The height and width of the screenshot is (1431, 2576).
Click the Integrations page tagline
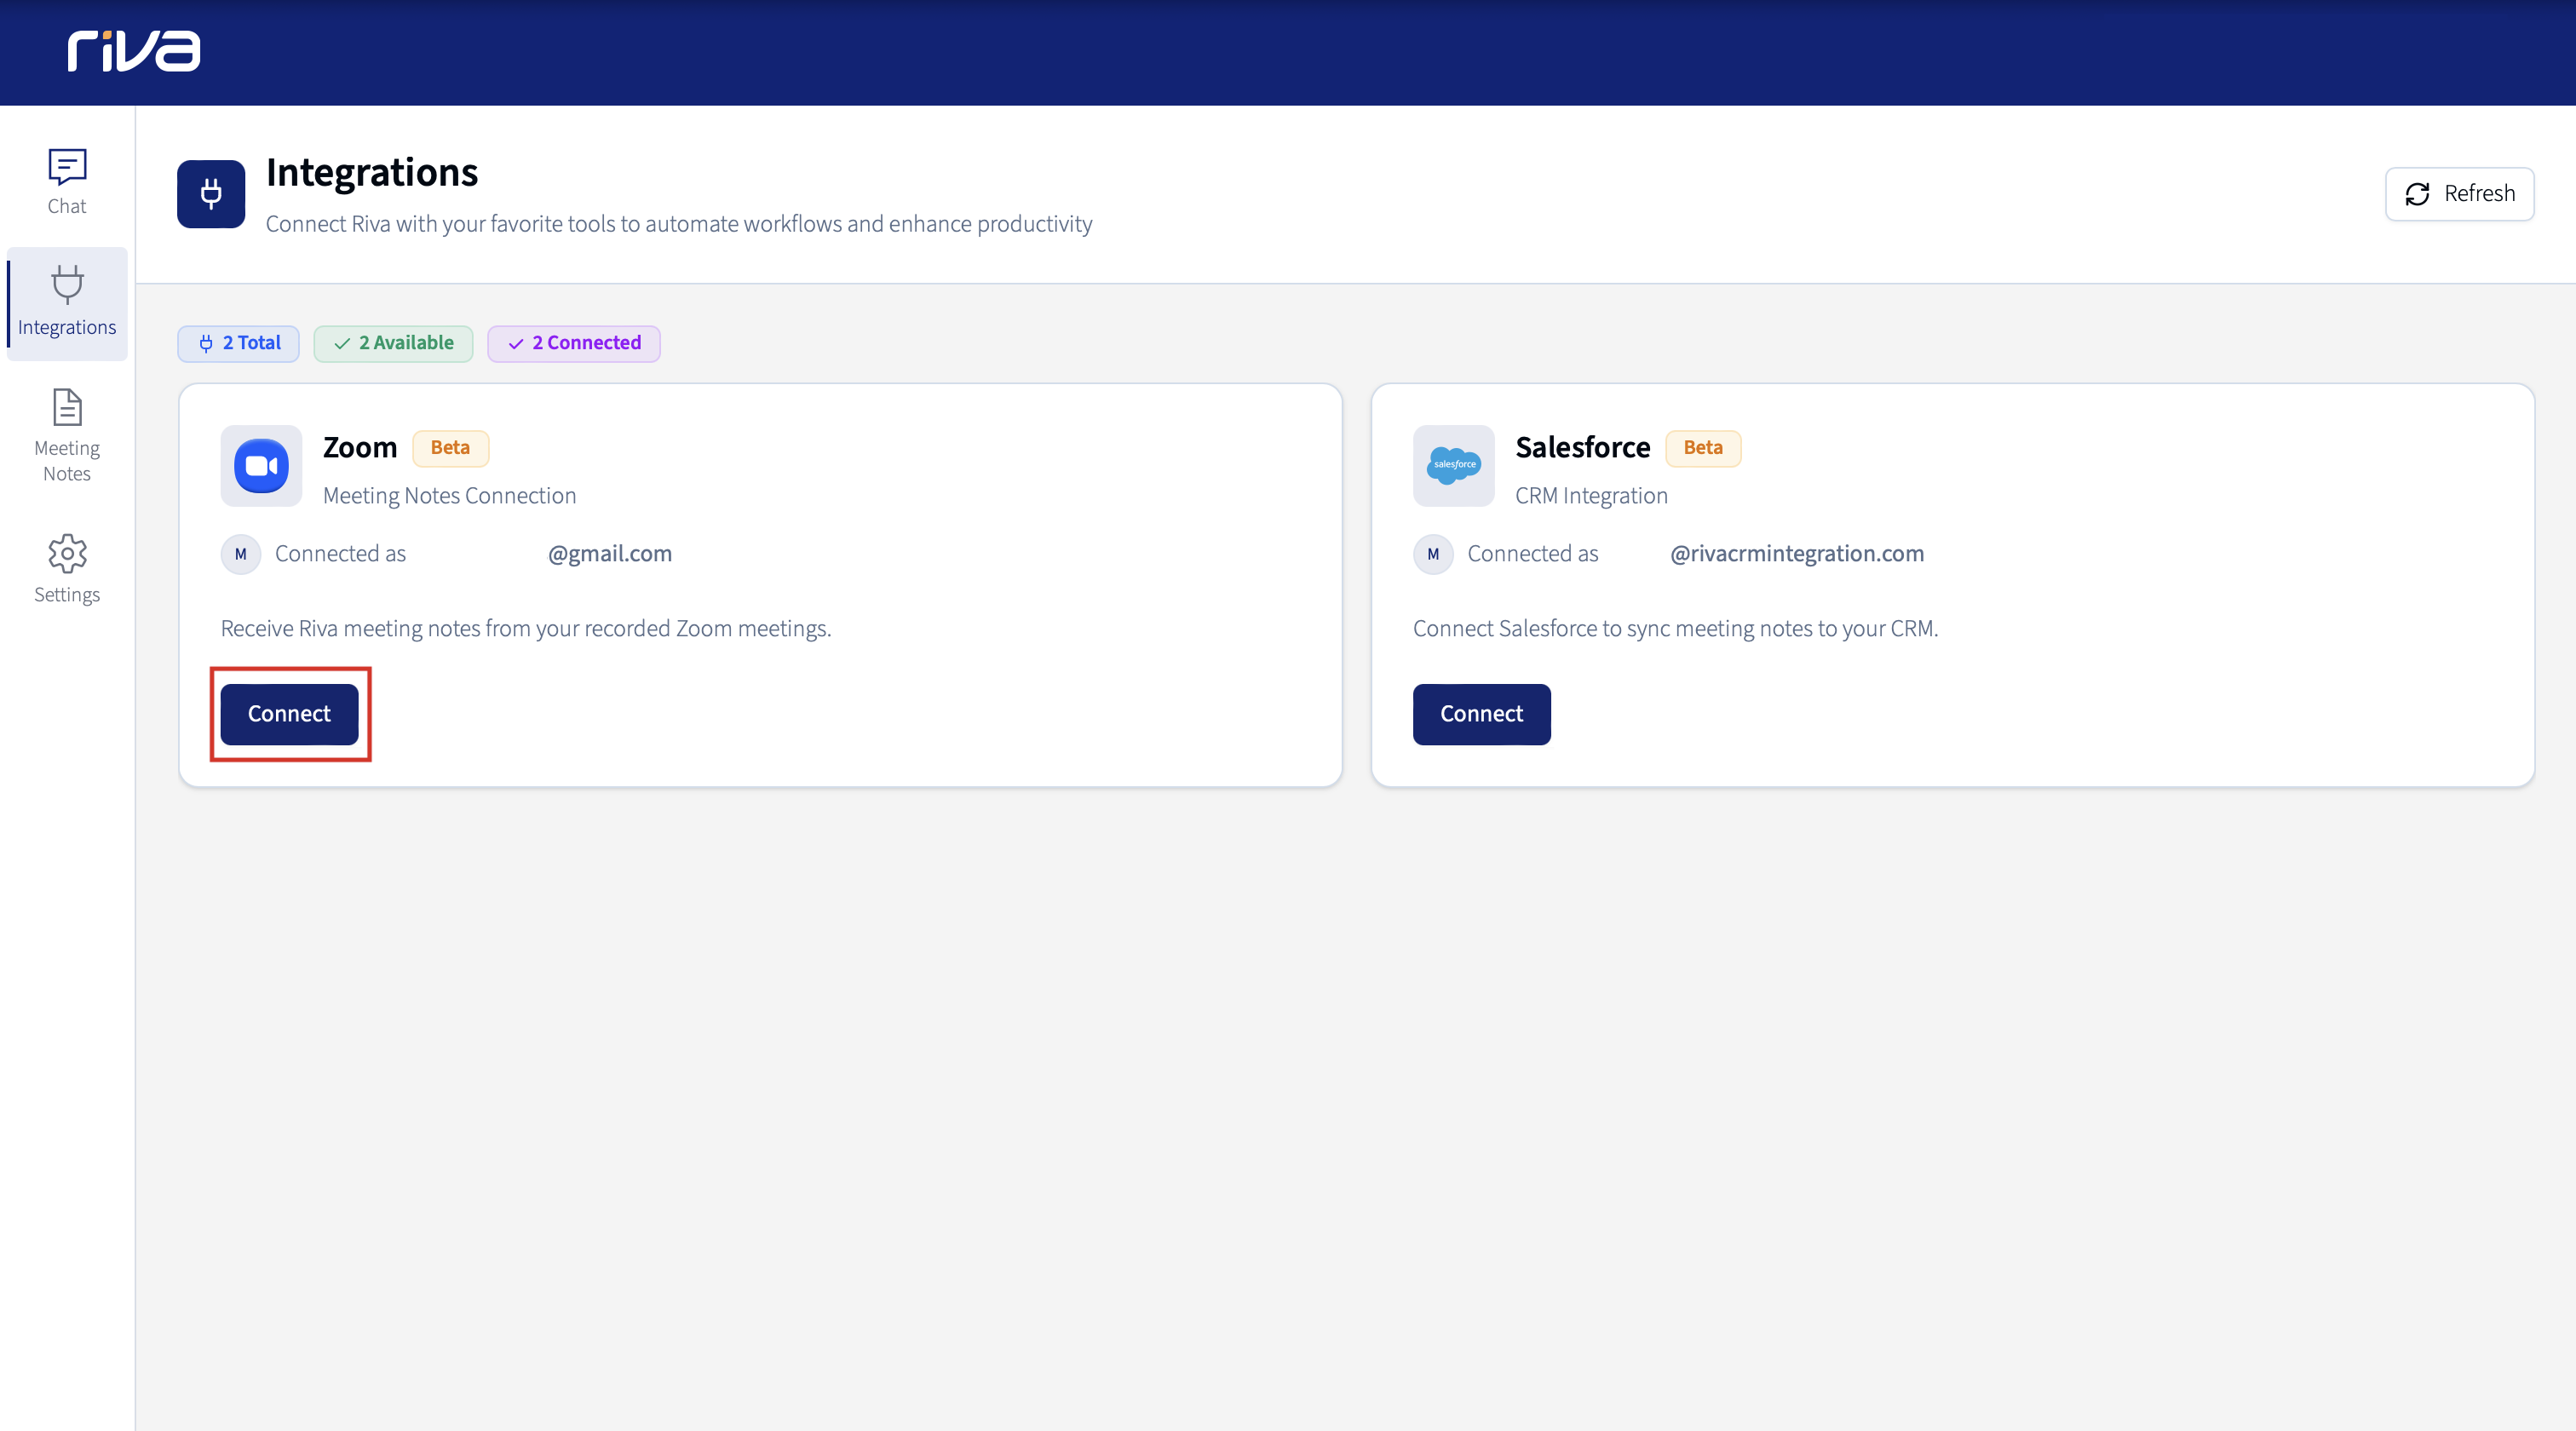point(679,224)
